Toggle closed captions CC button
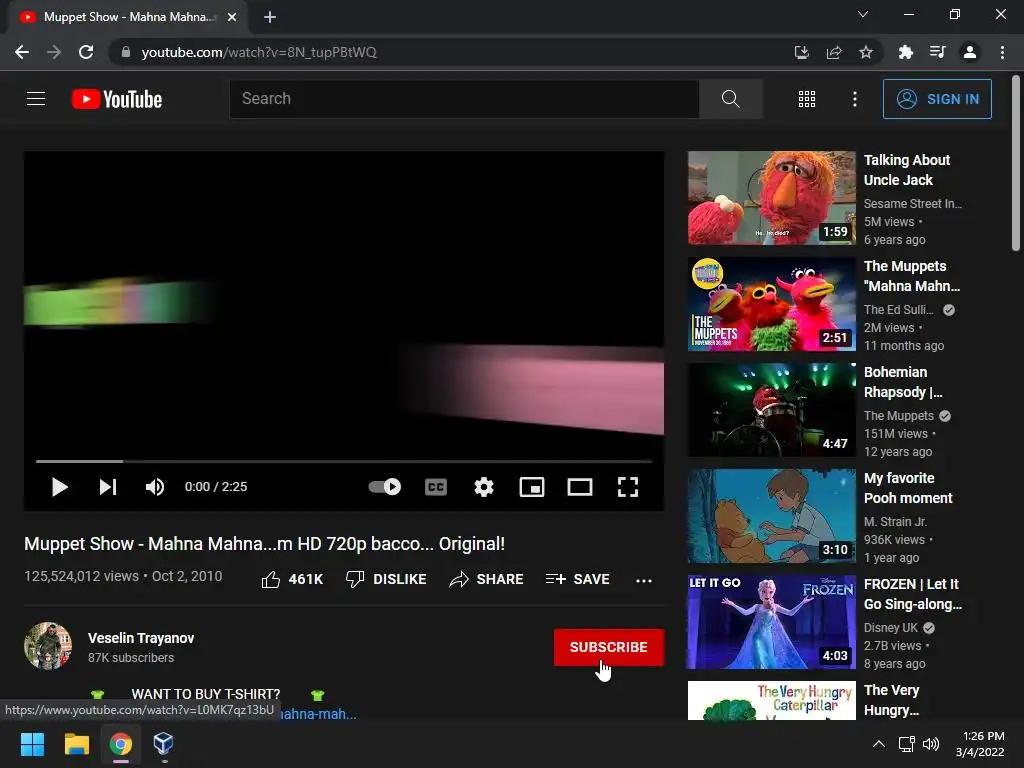This screenshot has height=768, width=1024. point(436,487)
